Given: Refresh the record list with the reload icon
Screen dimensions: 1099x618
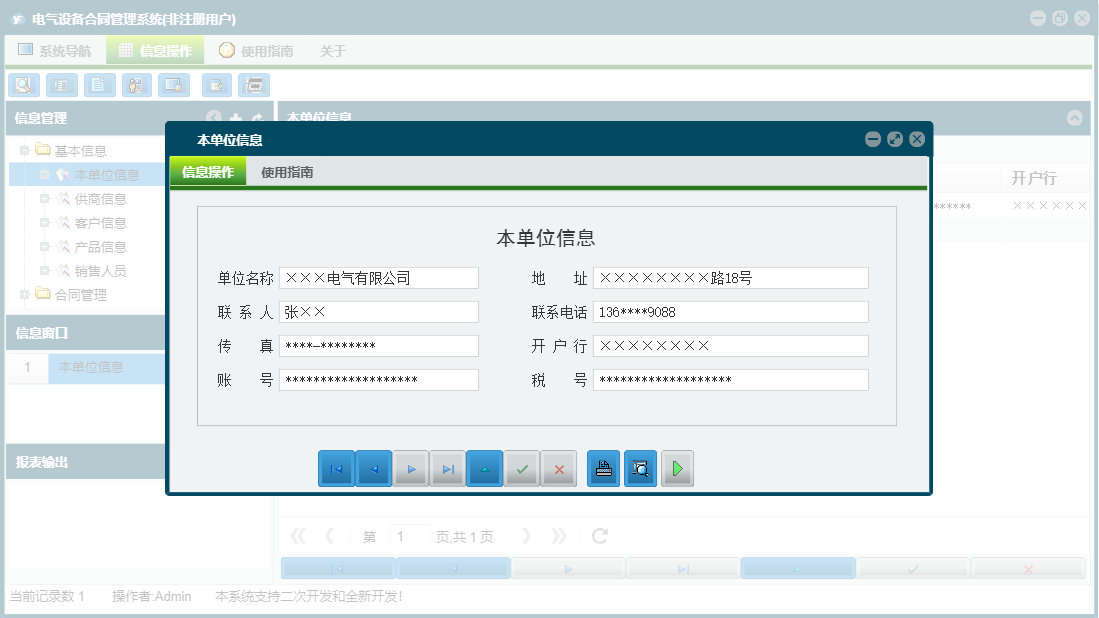Looking at the screenshot, I should (x=598, y=535).
